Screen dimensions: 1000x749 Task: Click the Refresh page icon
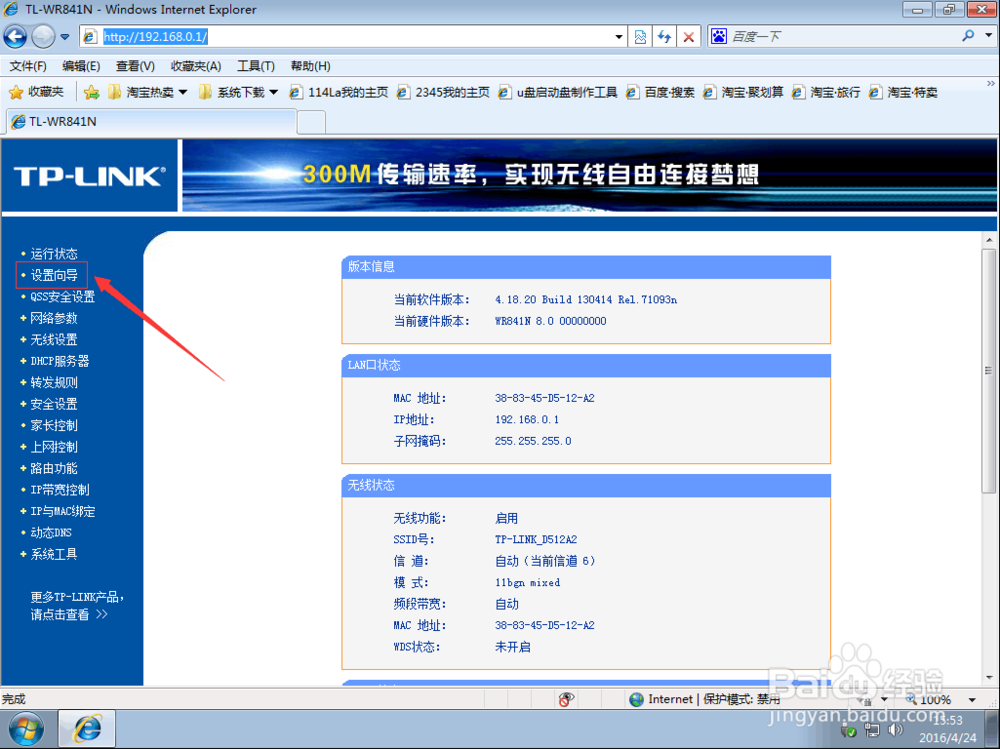point(664,35)
